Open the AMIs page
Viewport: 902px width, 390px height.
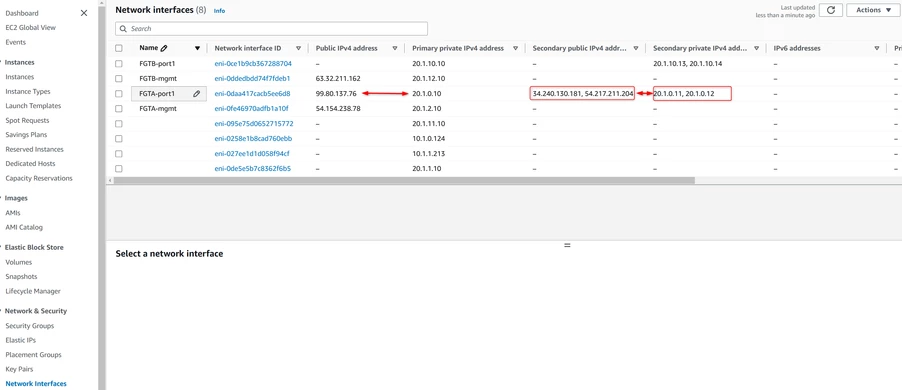[x=13, y=213]
